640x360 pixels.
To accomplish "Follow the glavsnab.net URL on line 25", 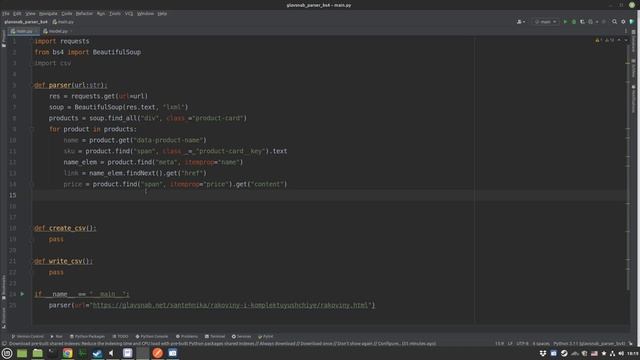I will point(230,305).
